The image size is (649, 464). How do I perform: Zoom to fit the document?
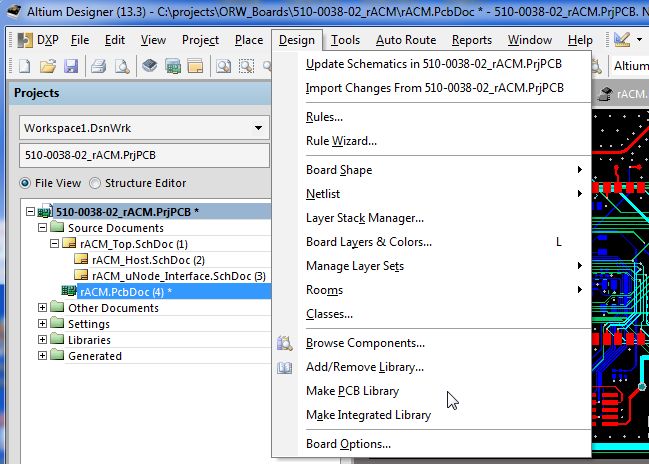pyautogui.click(x=224, y=66)
